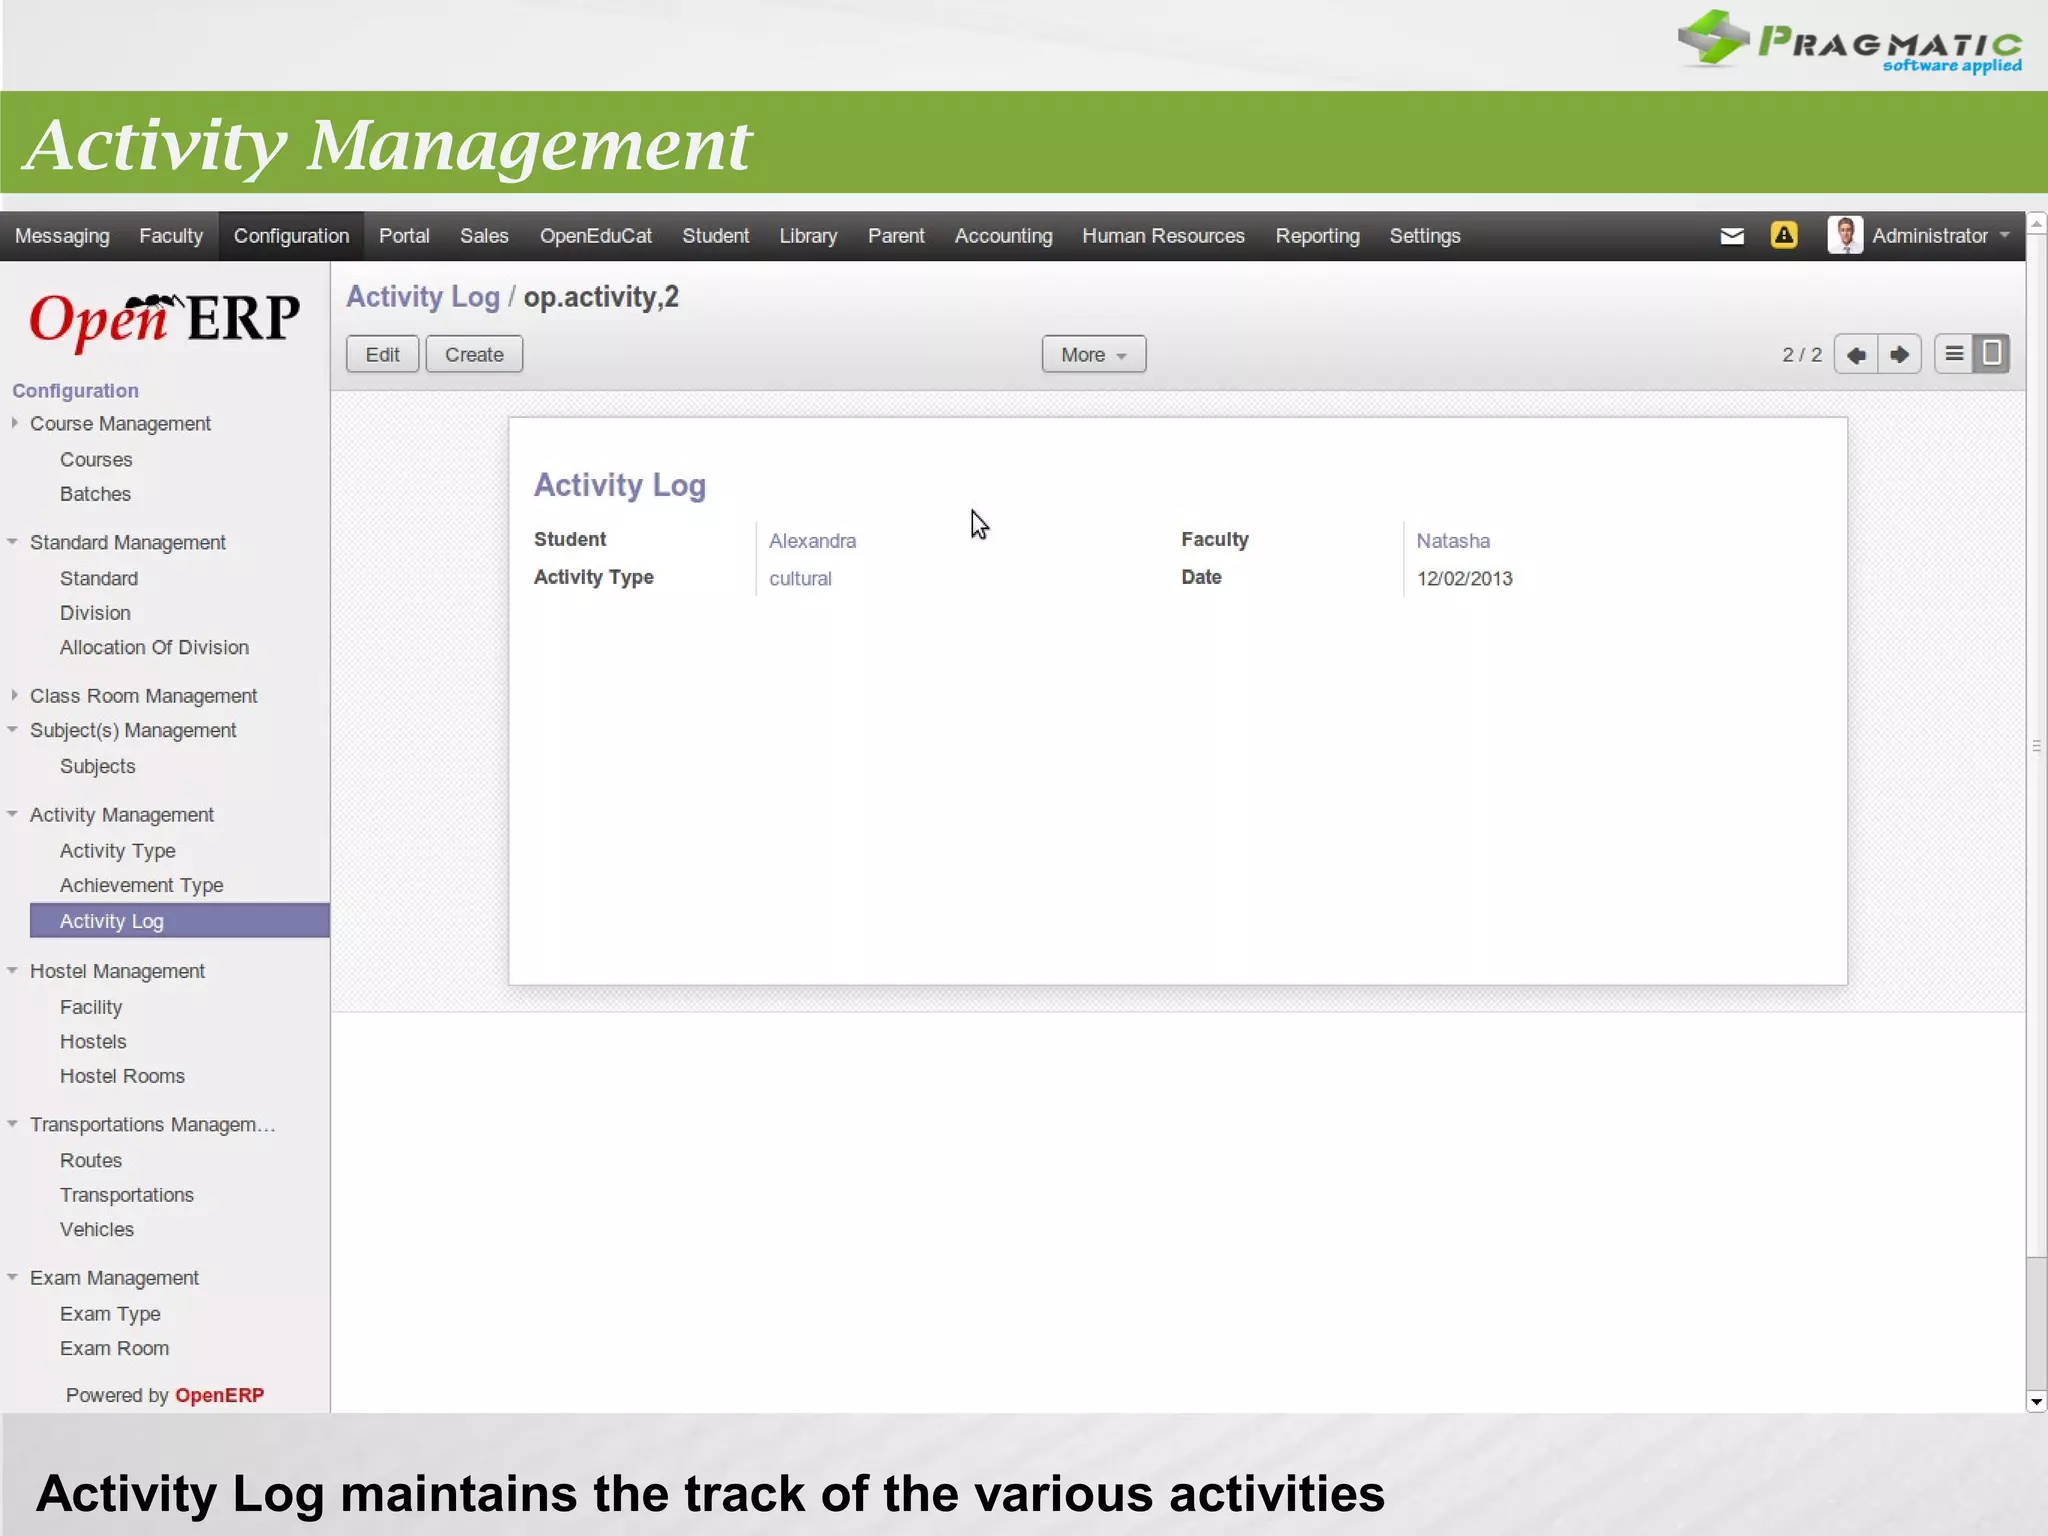Open Standard in sidebar
Screen dimensions: 2048x1536
[99, 578]
